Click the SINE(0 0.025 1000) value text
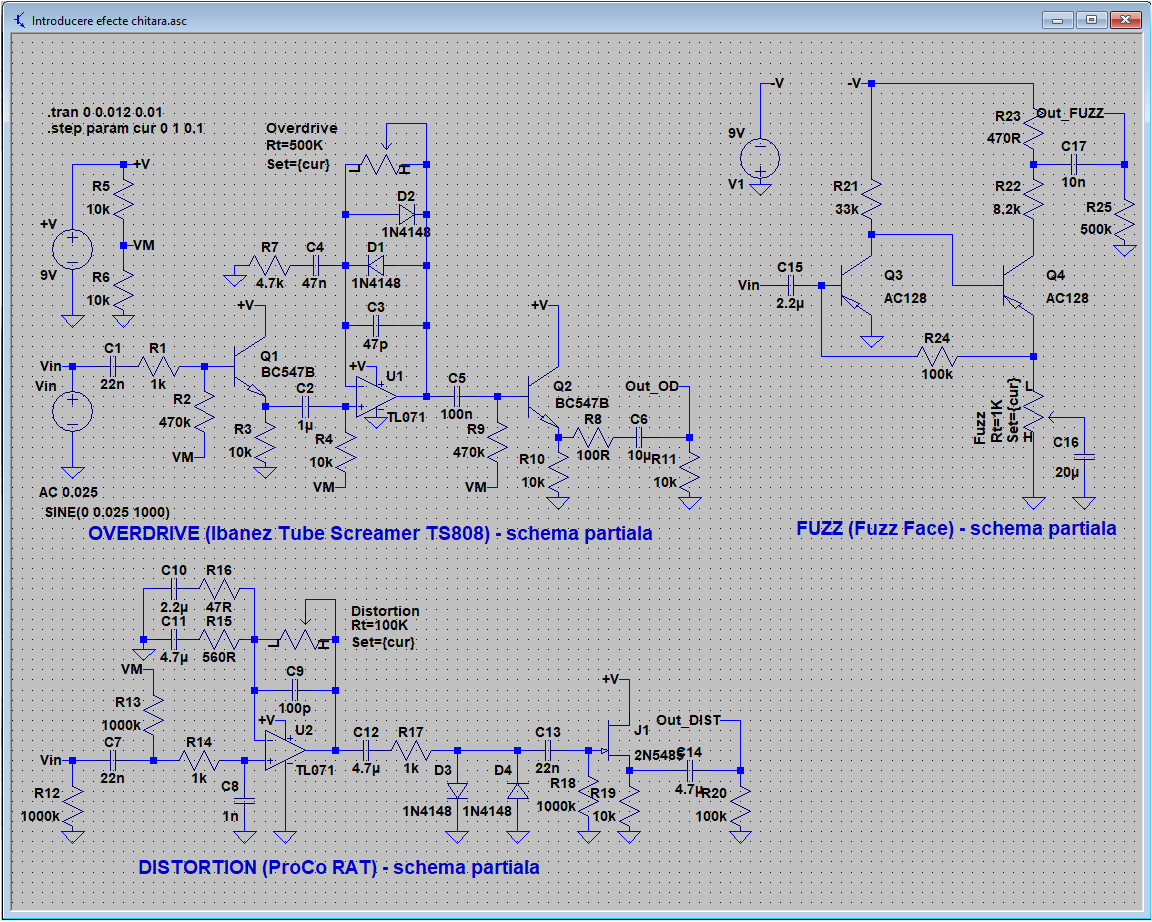 107,512
